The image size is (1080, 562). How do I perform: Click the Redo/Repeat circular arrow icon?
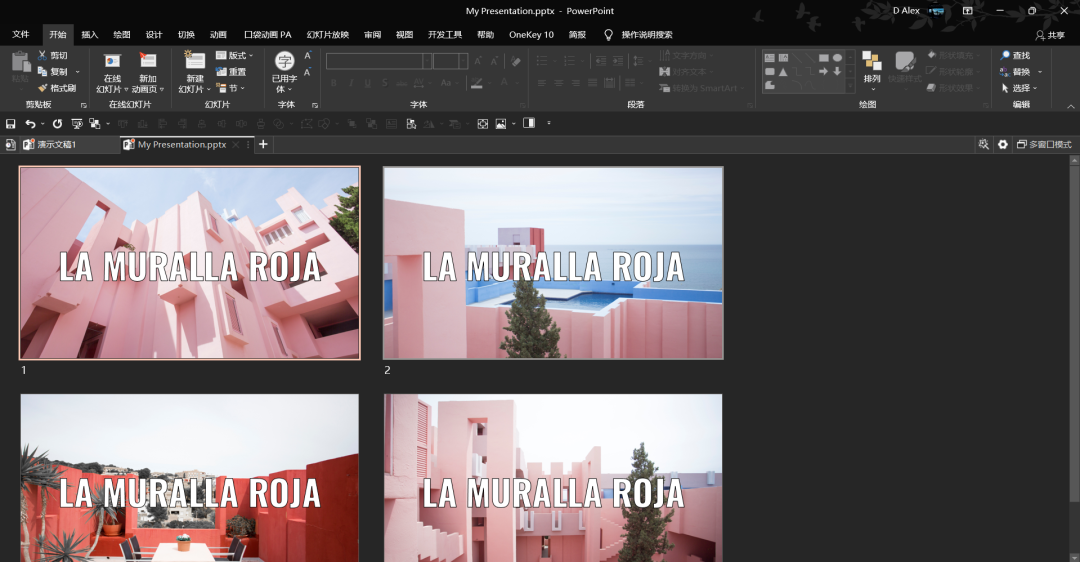(x=57, y=124)
